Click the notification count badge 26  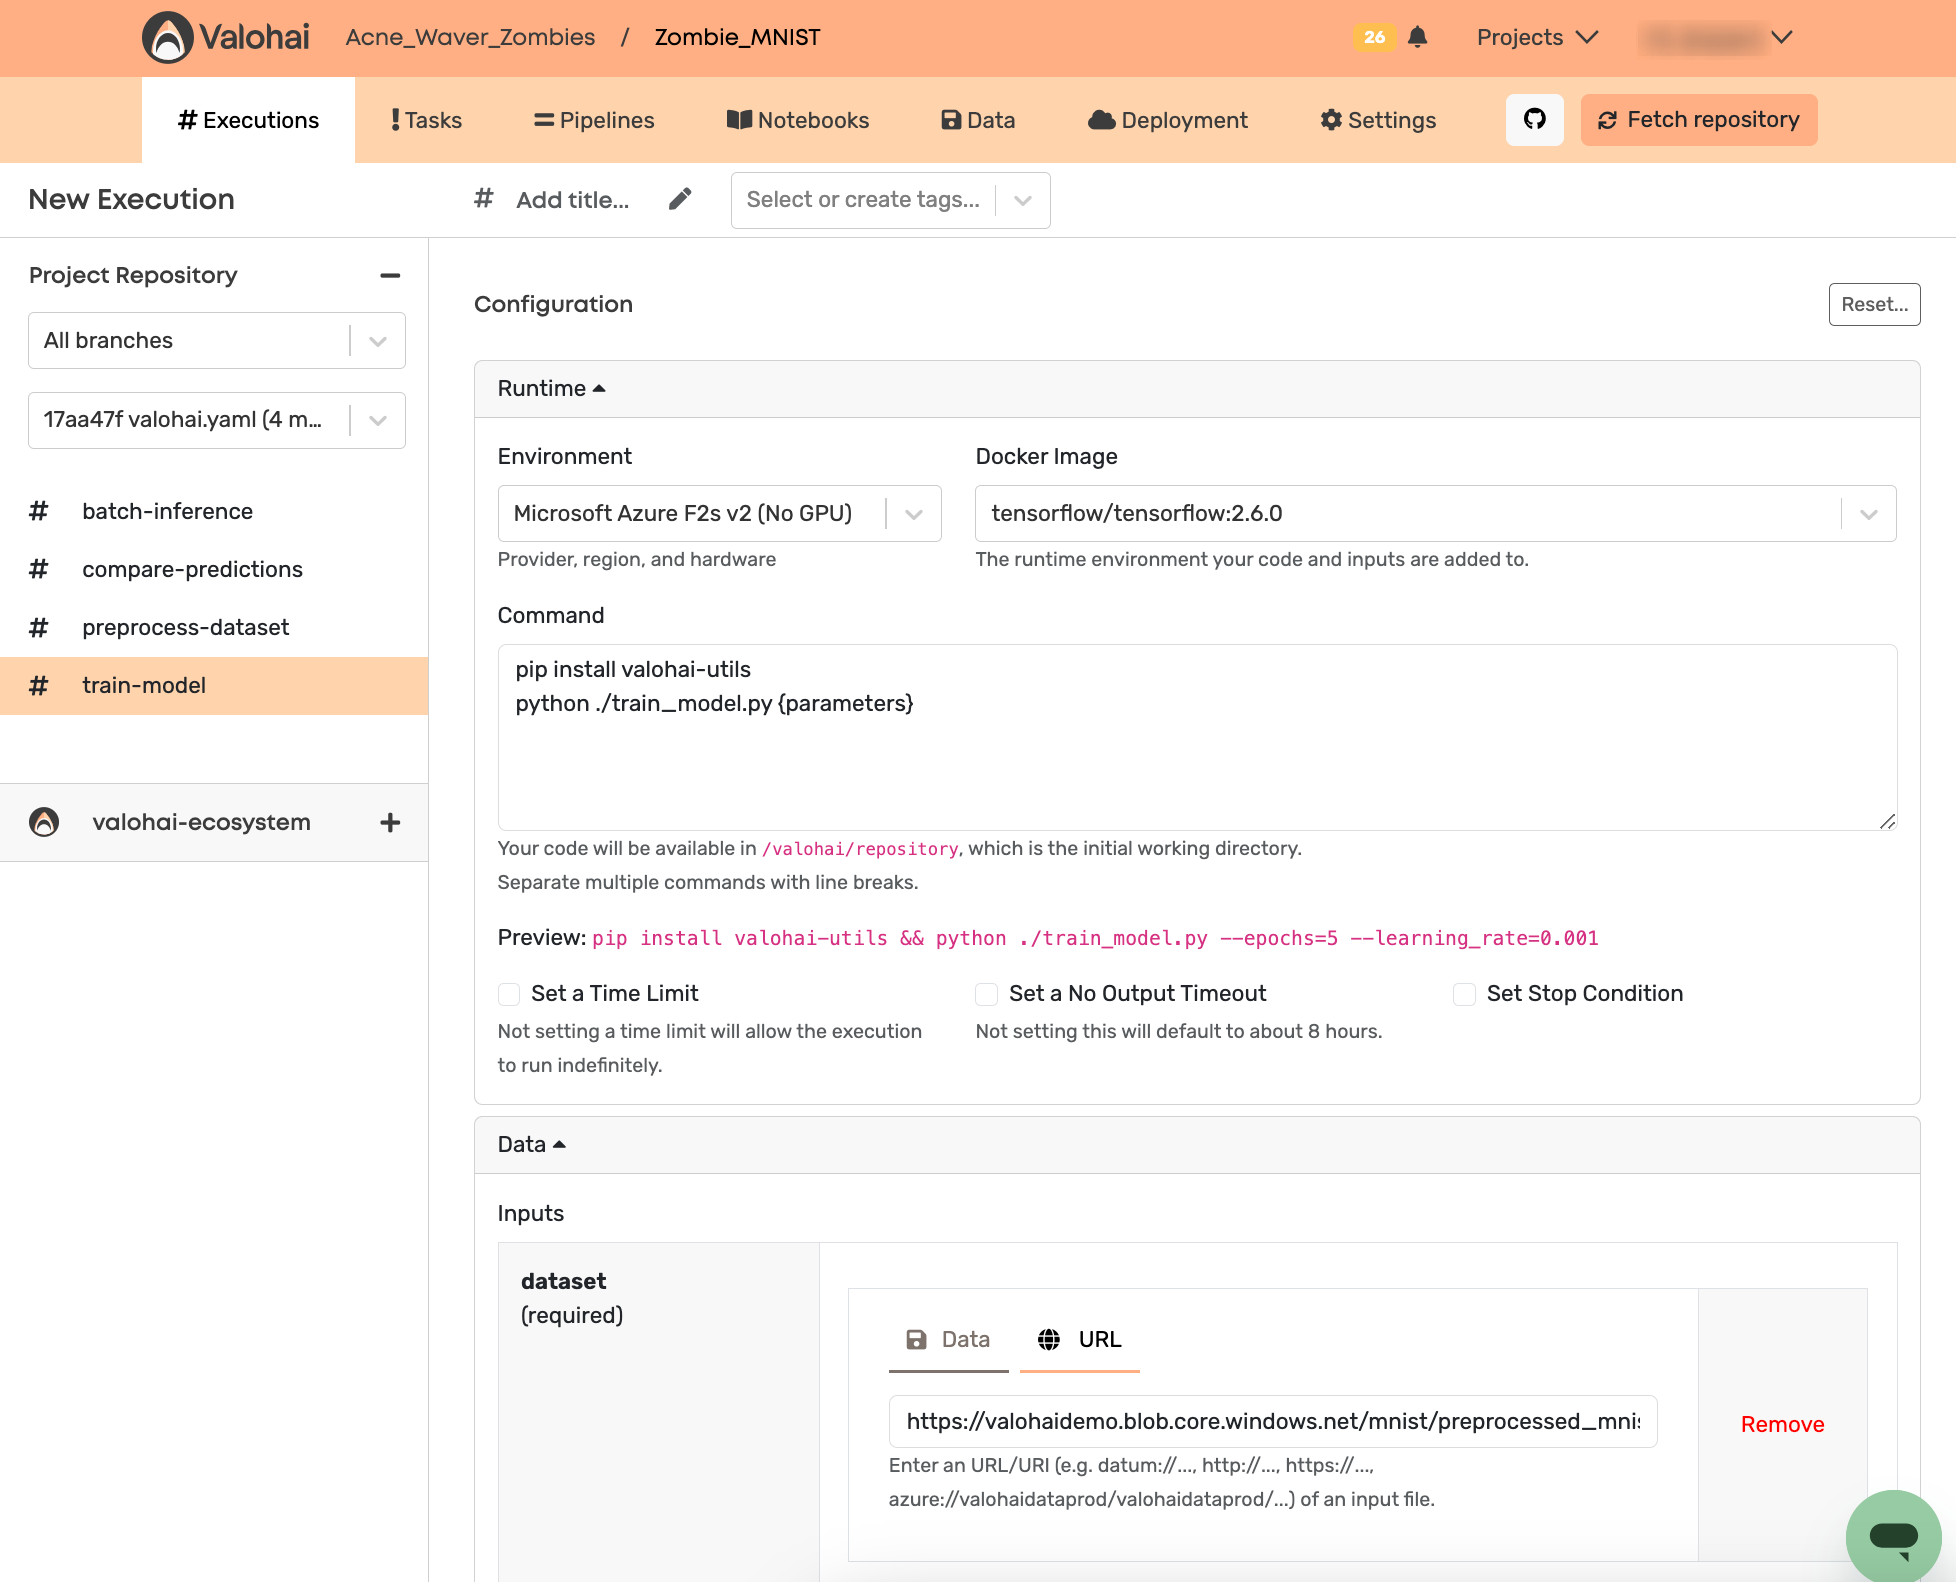(1375, 37)
